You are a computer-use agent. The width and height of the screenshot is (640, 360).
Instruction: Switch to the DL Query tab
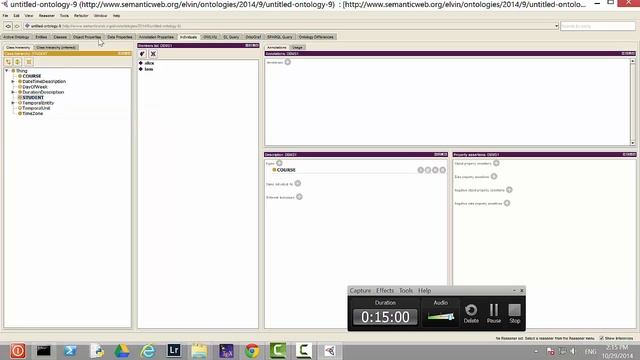(231, 37)
